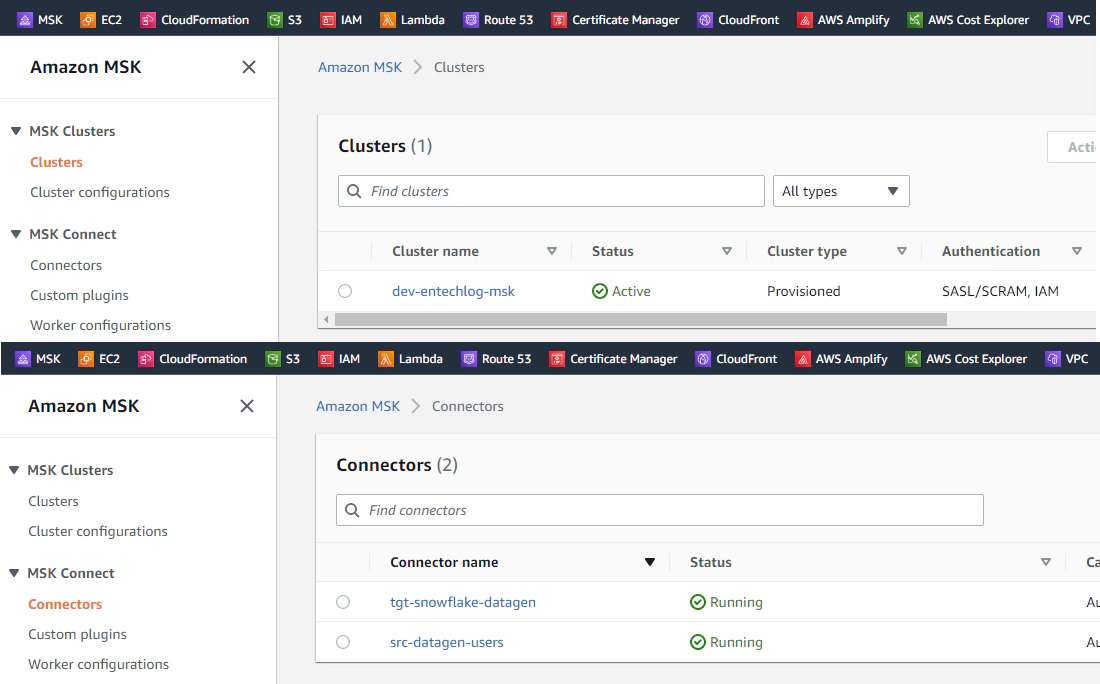Open the tgt-snowflake-datagen connector link

[x=463, y=602]
